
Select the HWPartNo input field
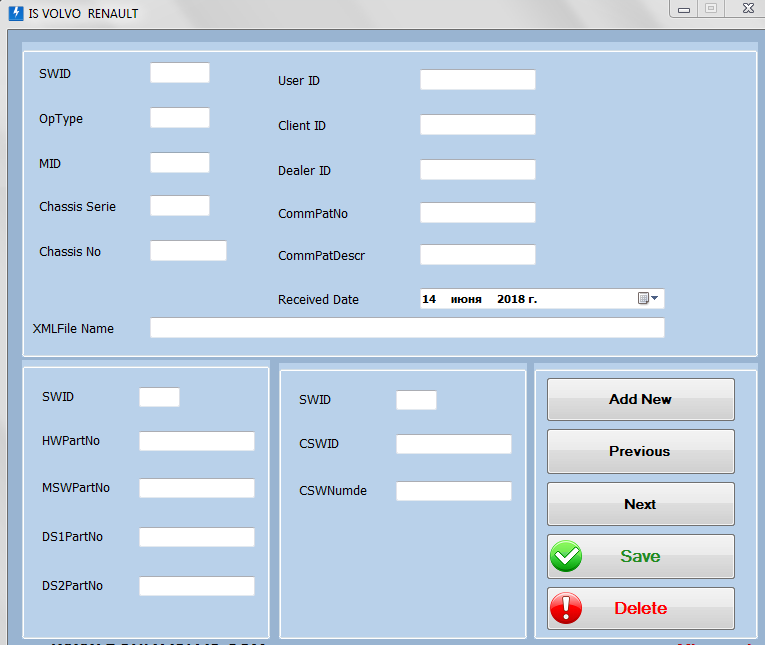(197, 441)
